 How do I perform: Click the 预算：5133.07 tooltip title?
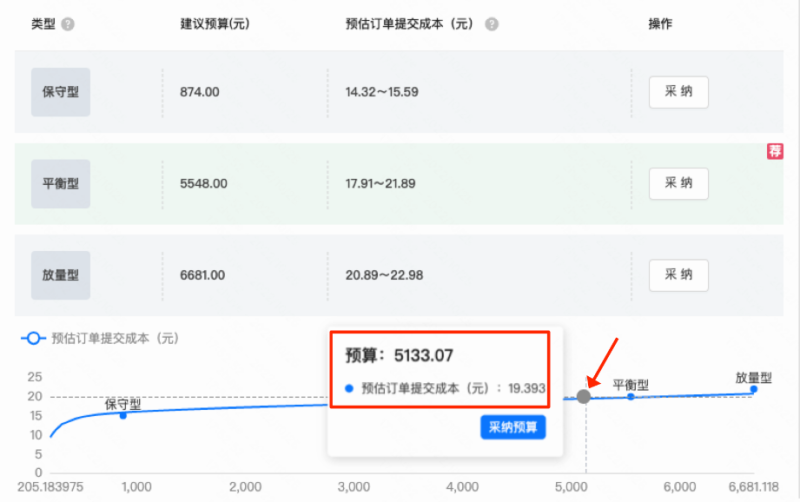pyautogui.click(x=399, y=355)
